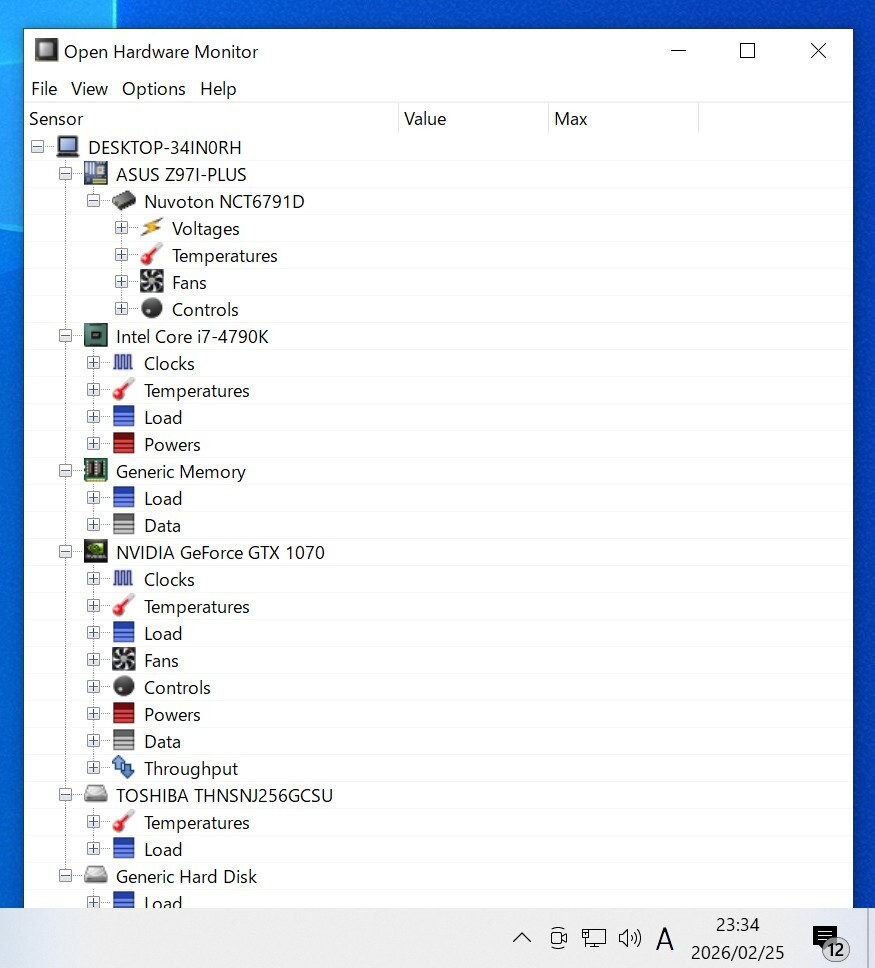Screen dimensions: 875x968
Task: Collapse the Generic Memory node
Action: (65, 471)
